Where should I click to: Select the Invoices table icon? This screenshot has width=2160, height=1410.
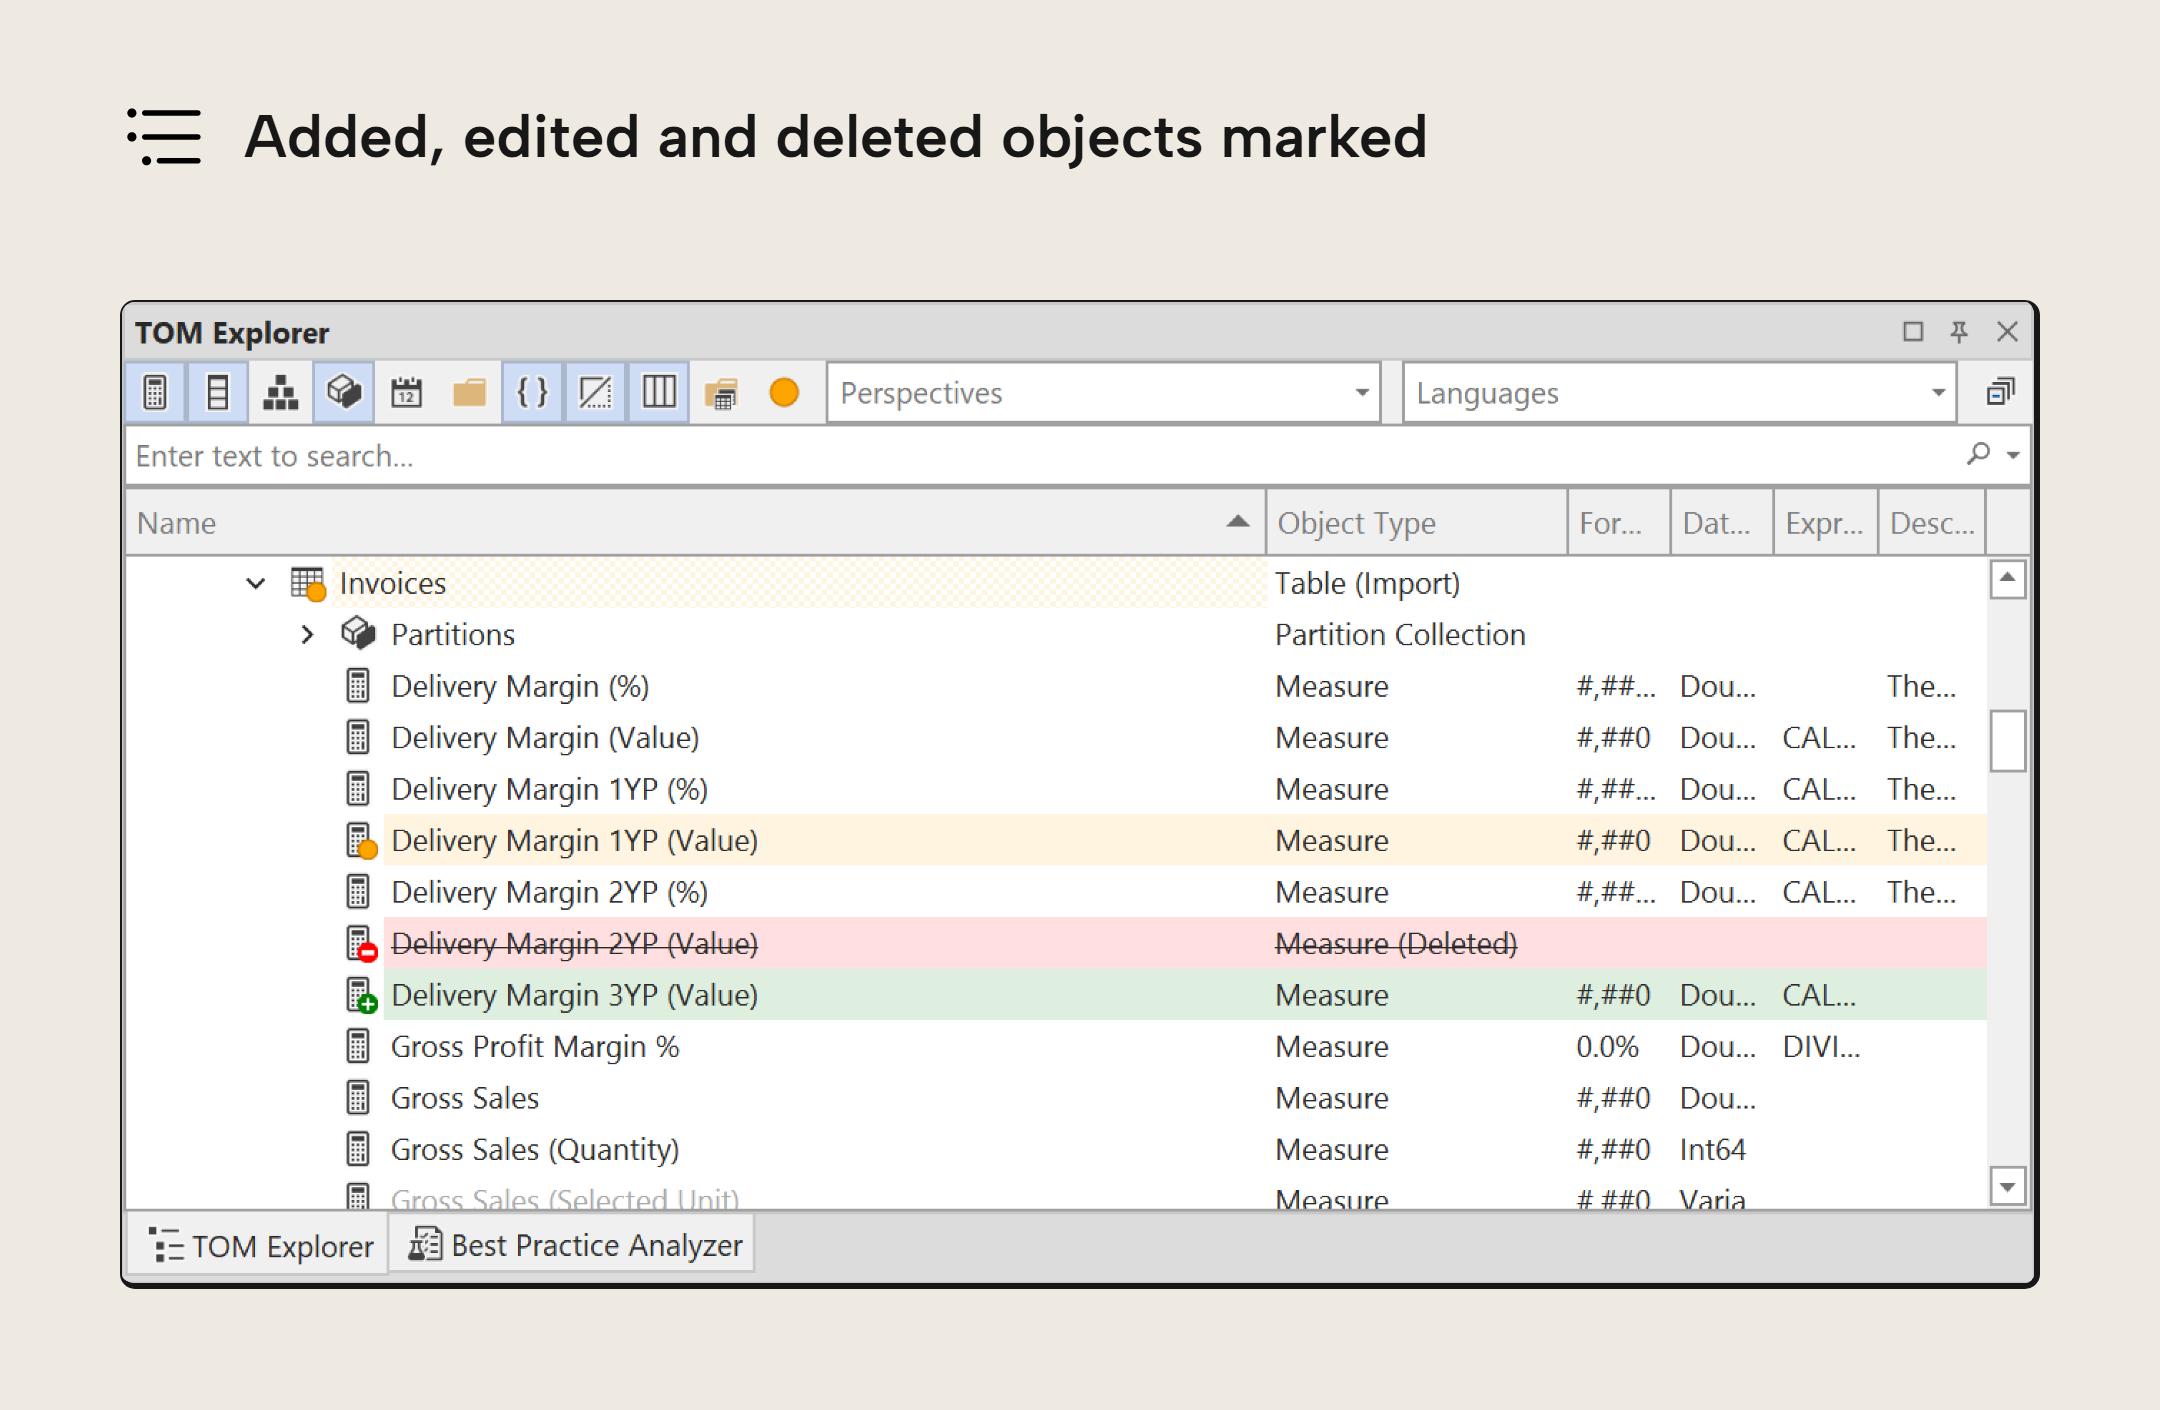click(x=308, y=583)
